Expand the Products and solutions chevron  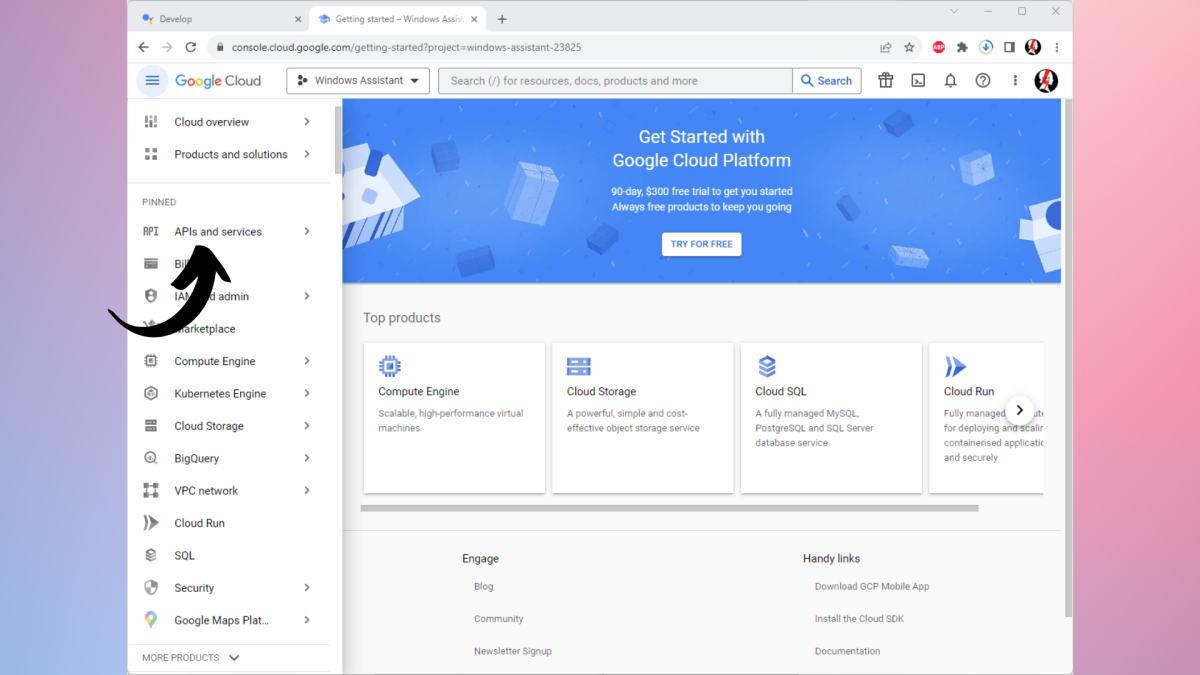pos(307,154)
